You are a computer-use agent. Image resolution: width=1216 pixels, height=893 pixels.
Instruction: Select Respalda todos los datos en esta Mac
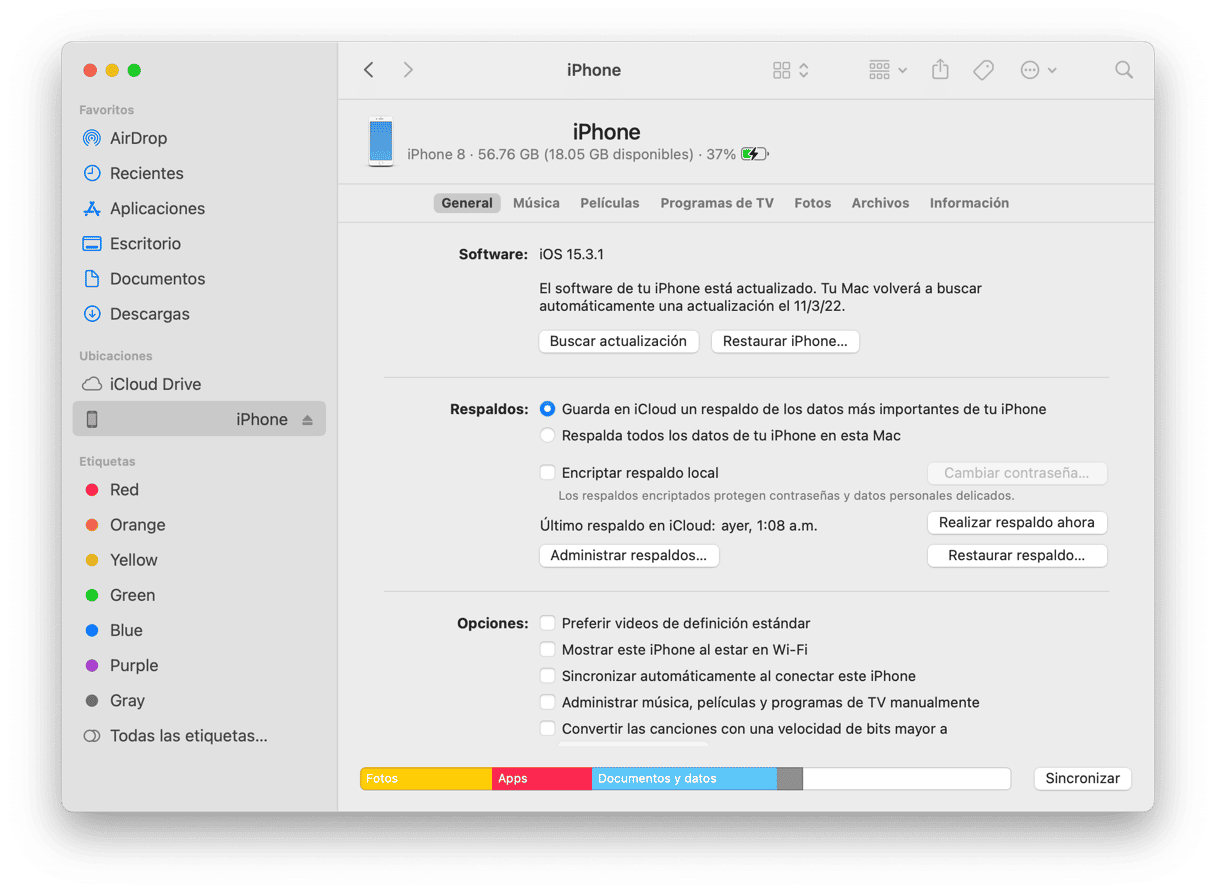coord(547,436)
